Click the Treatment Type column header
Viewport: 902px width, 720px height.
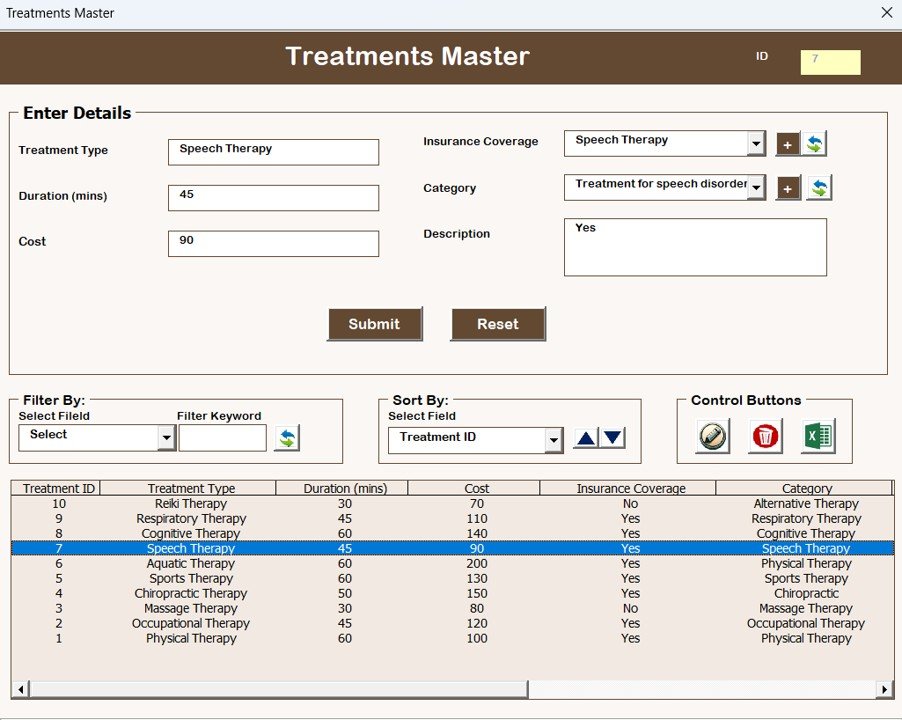[x=189, y=488]
